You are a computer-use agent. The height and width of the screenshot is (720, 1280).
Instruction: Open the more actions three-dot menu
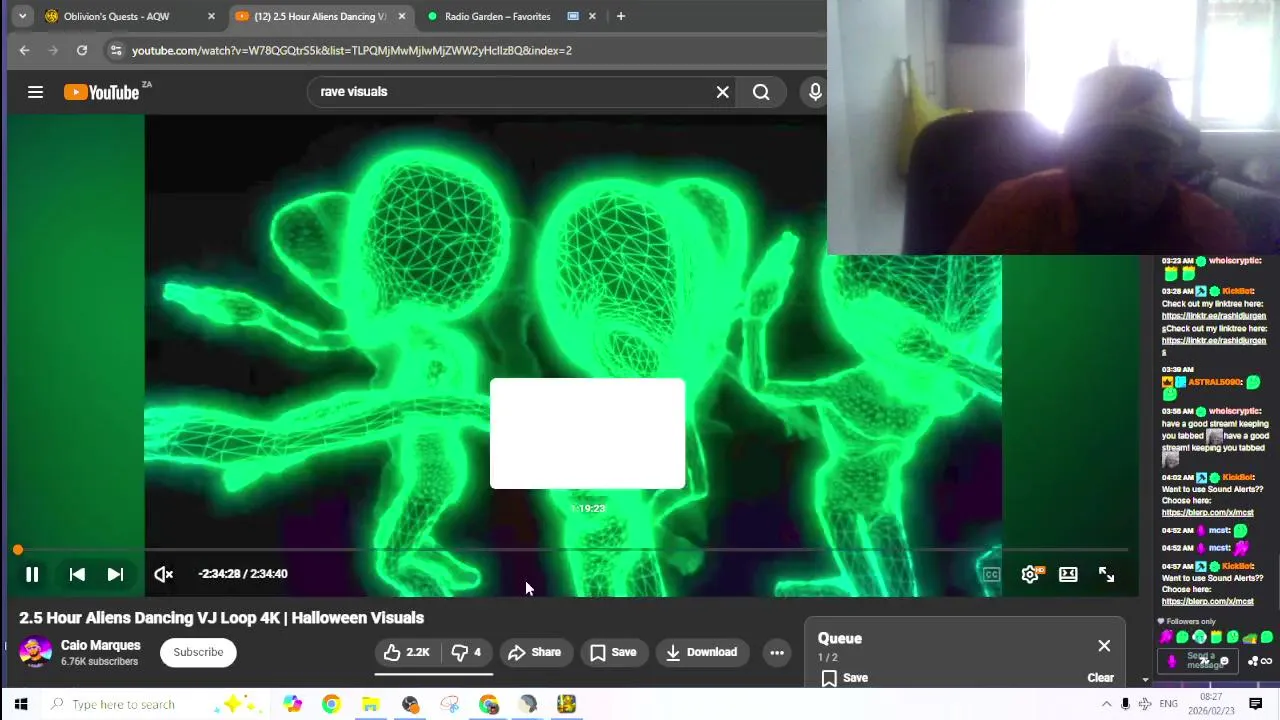click(777, 652)
